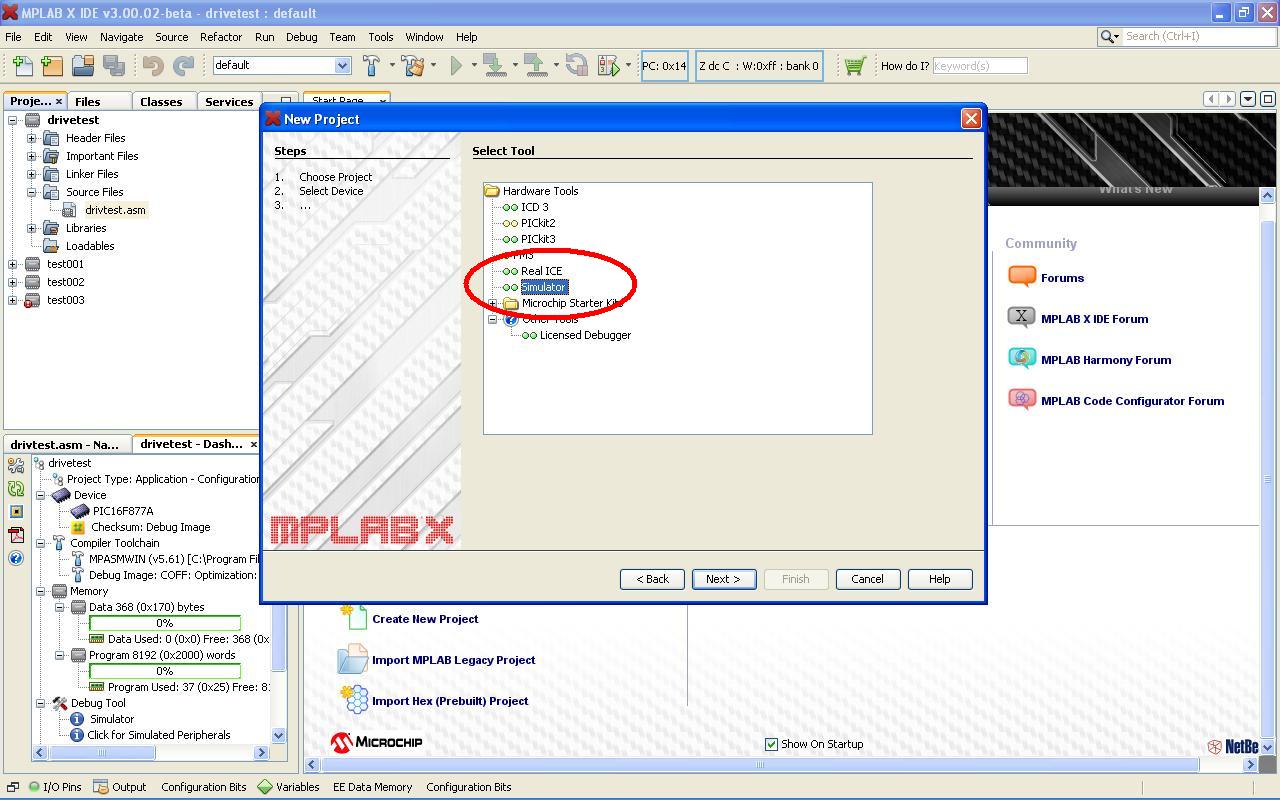This screenshot has width=1280, height=800.
Task: Click Project Properties wrench icon in dashboard
Action: [x=16, y=465]
